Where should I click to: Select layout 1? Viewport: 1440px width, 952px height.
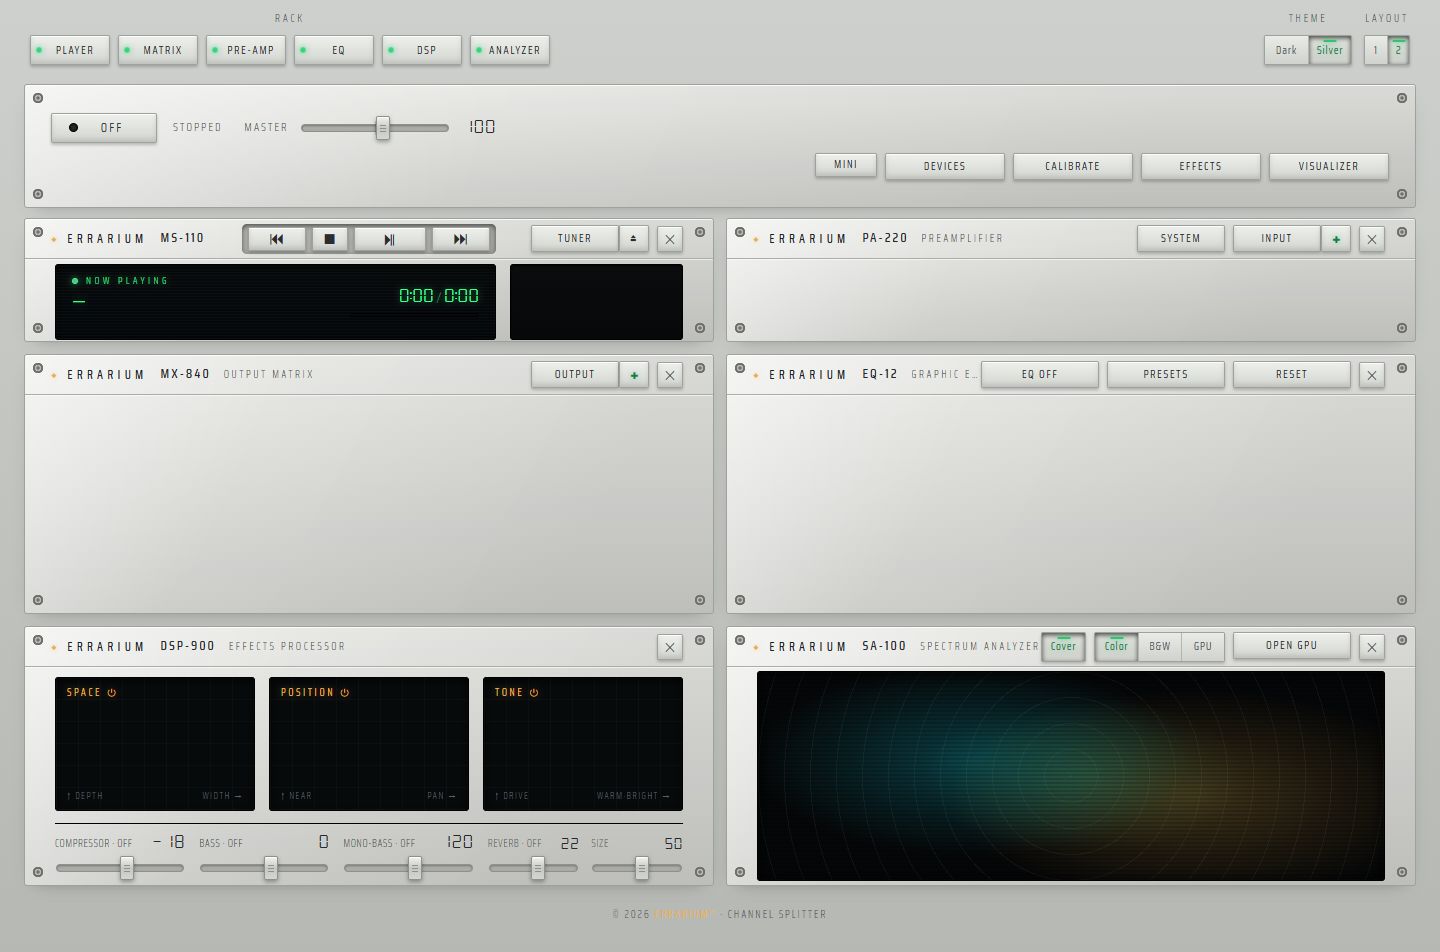[x=1375, y=50]
